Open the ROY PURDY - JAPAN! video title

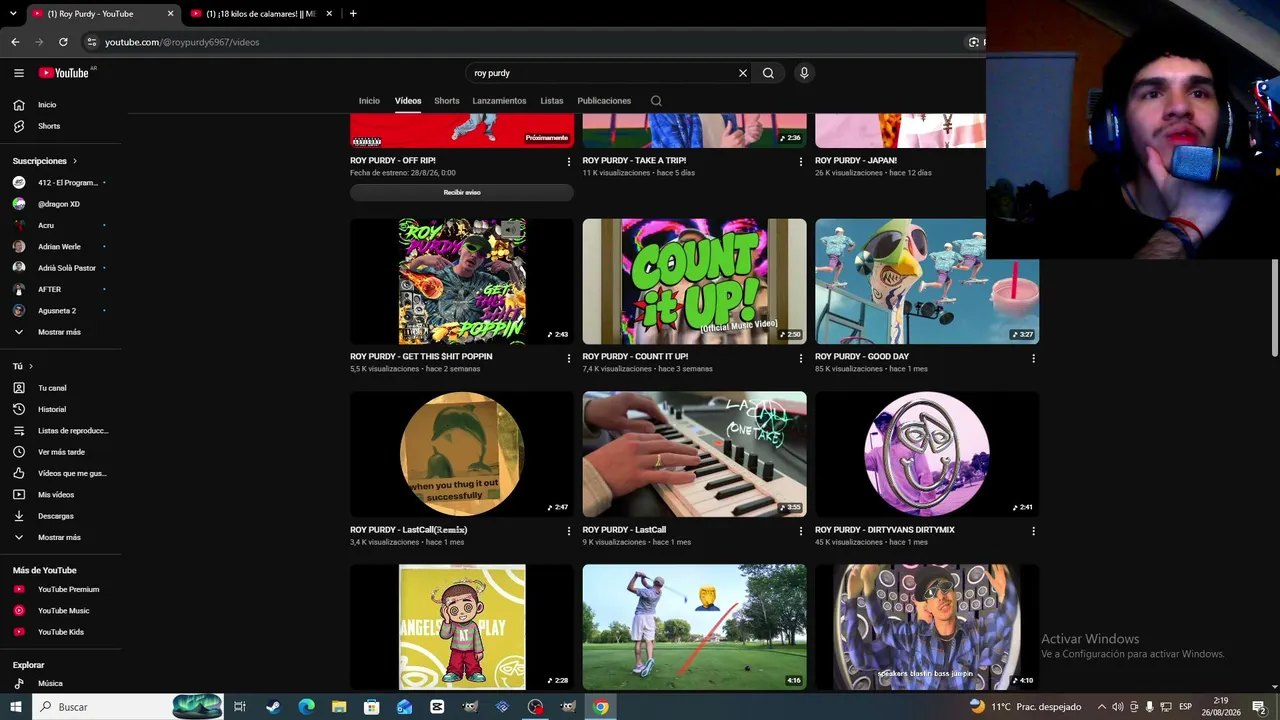[856, 160]
